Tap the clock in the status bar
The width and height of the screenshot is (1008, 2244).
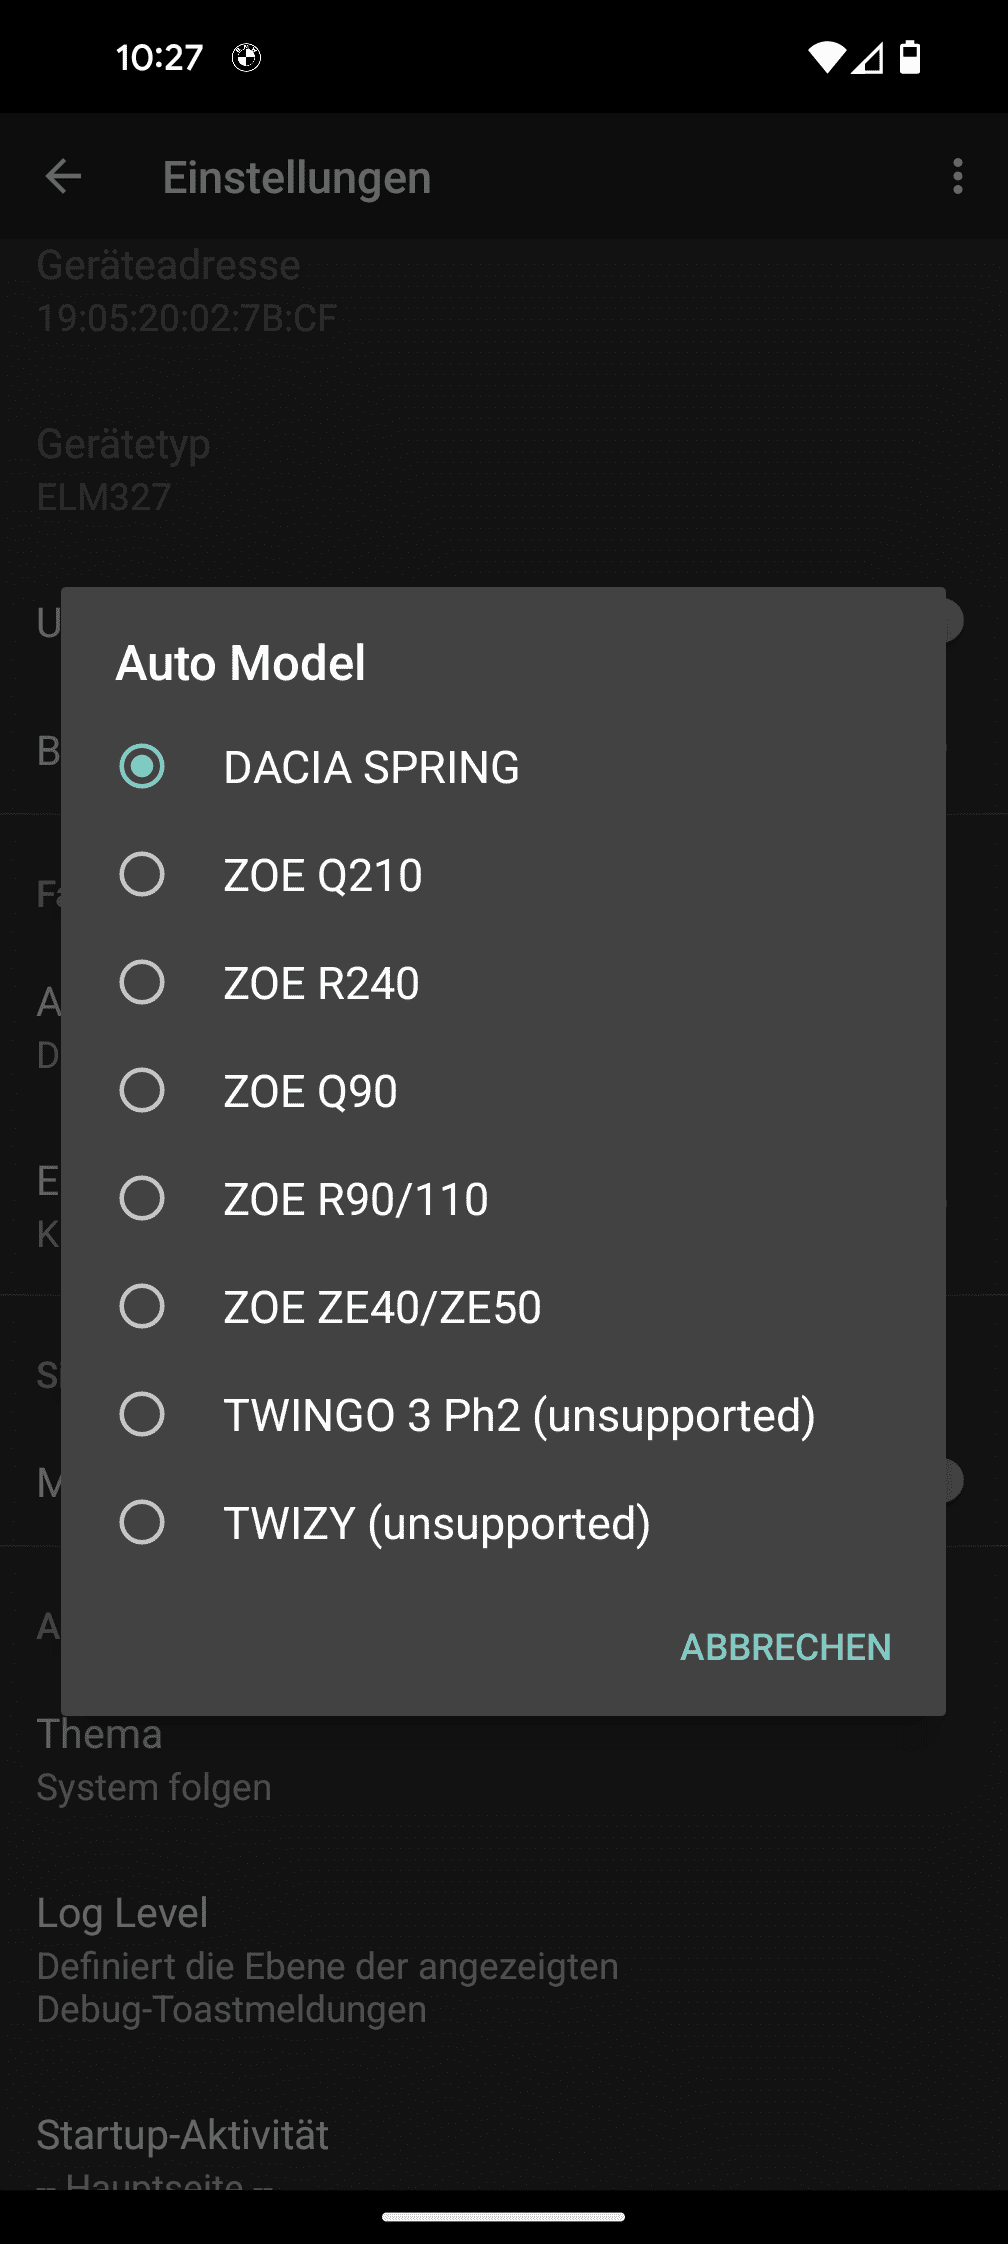pos(160,57)
